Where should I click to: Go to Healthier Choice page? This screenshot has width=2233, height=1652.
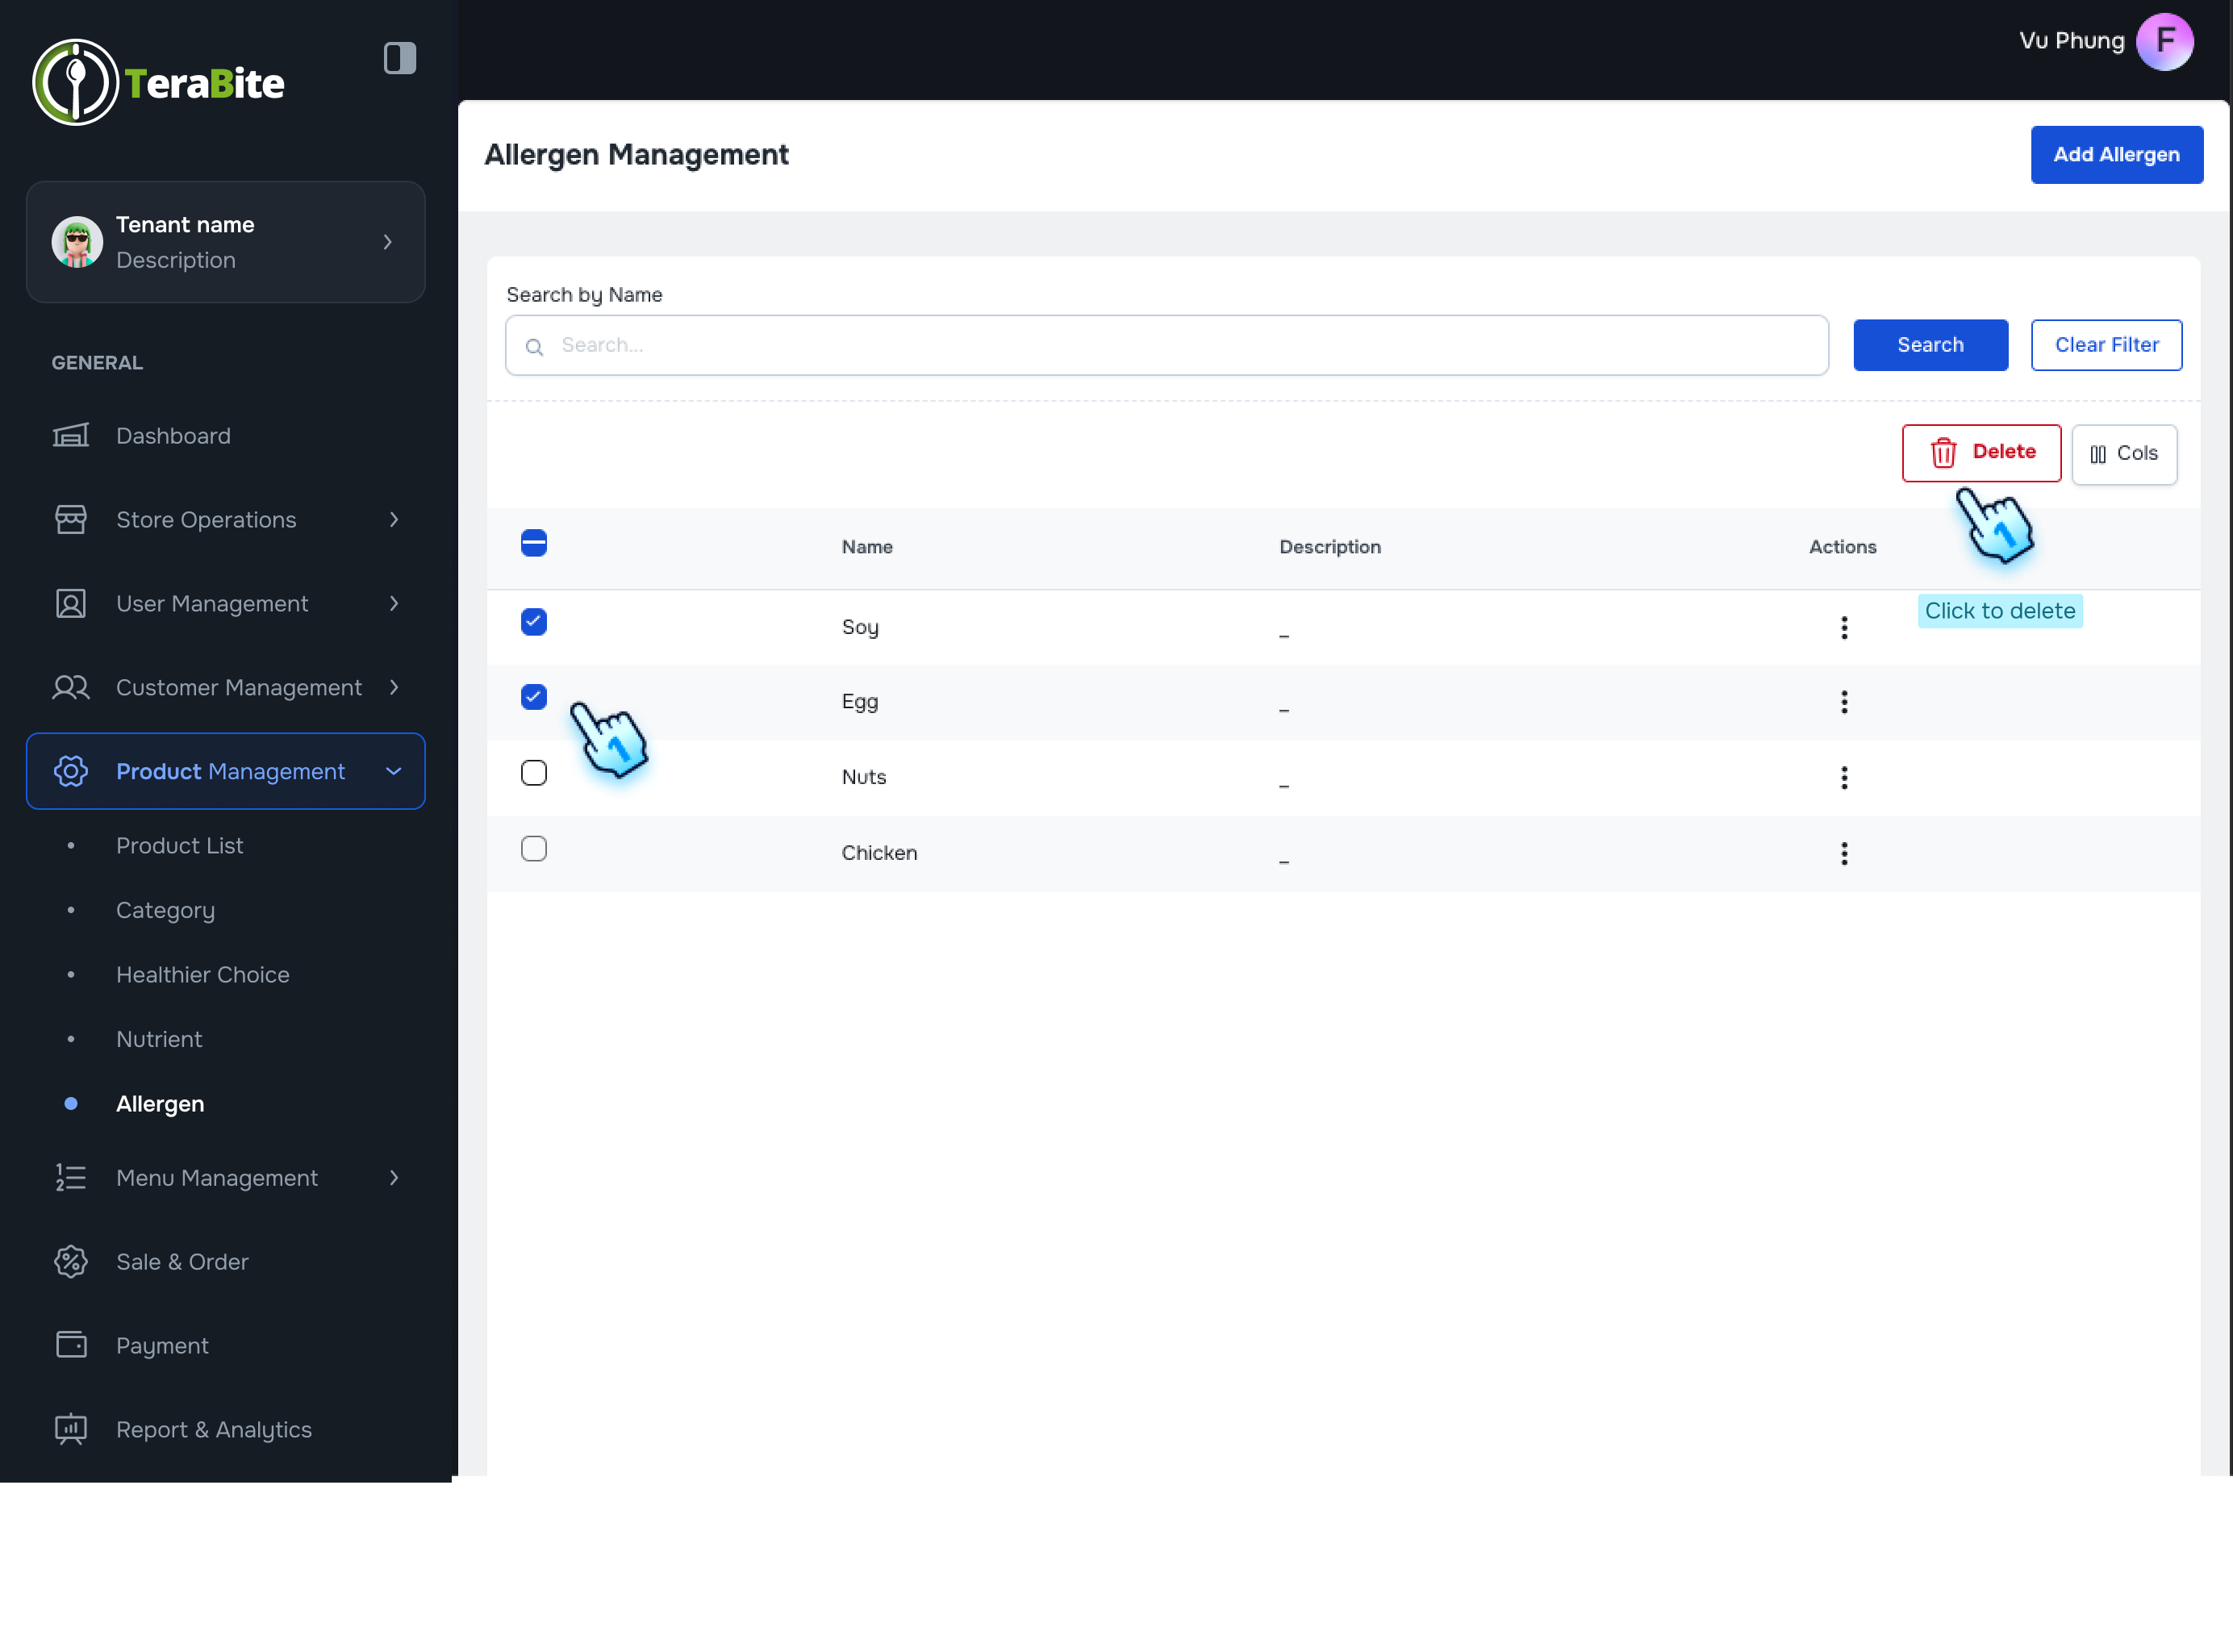(x=202, y=974)
